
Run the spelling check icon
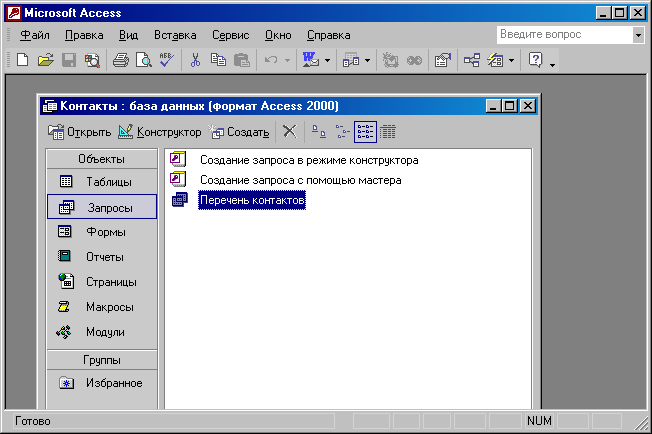click(167, 60)
